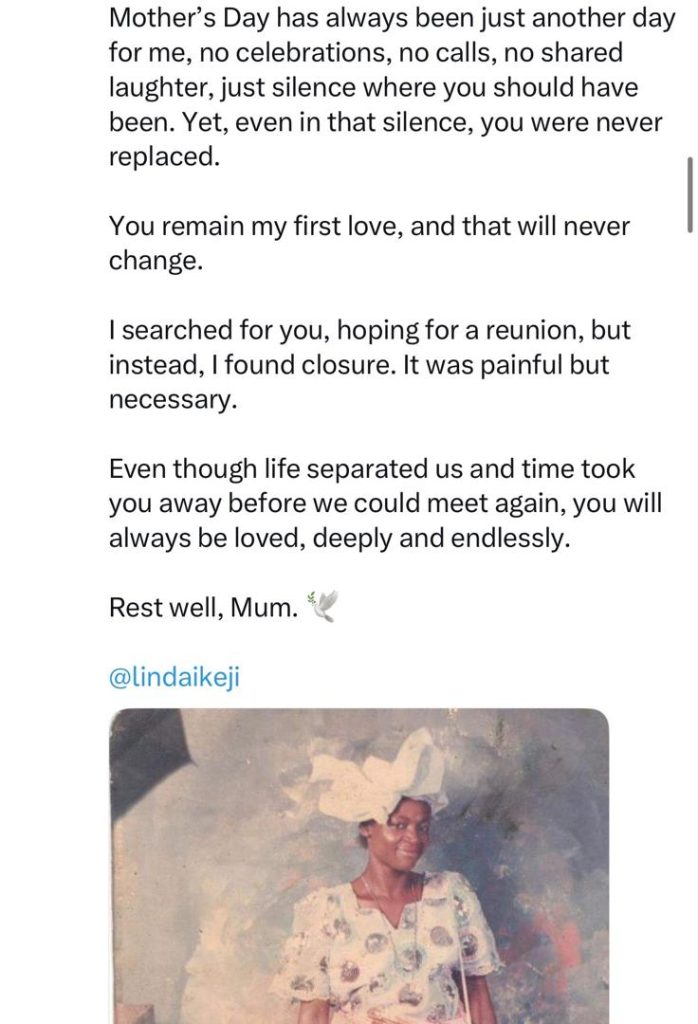Click the text "always be loved, deeply and endlessly."
The image size is (698, 1024).
coord(340,538)
